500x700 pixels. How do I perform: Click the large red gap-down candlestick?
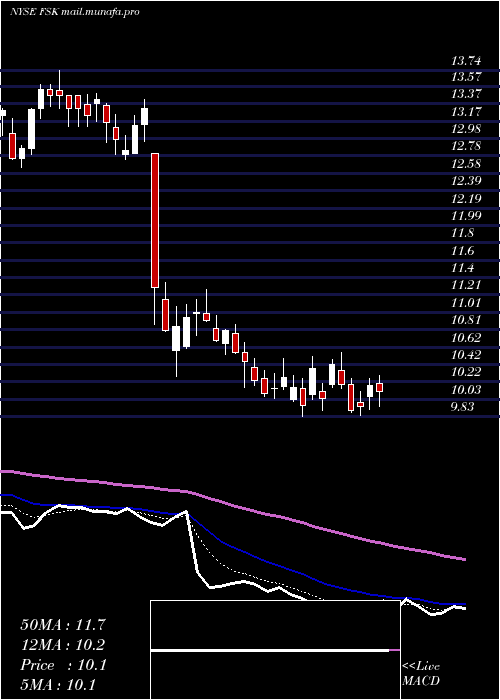(155, 220)
